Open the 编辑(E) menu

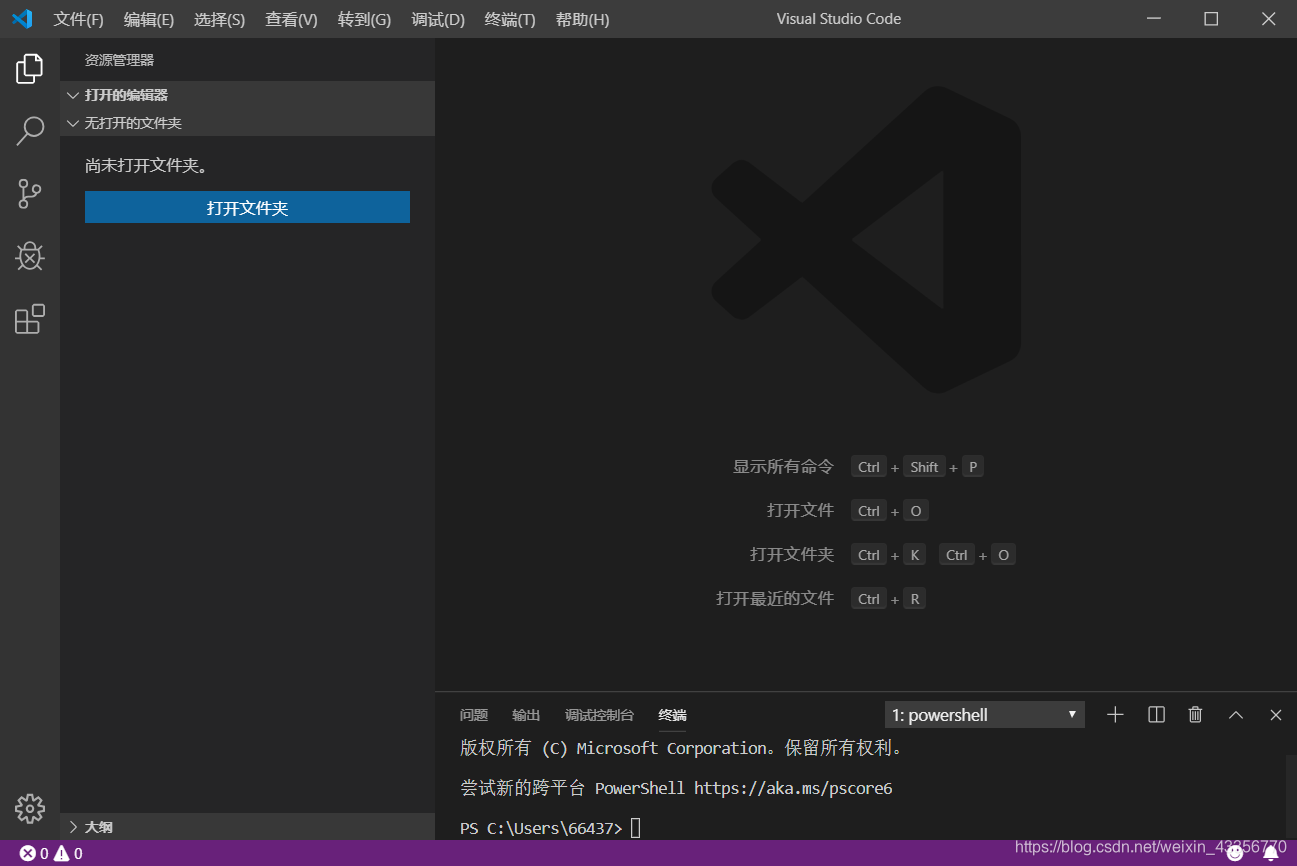(149, 20)
